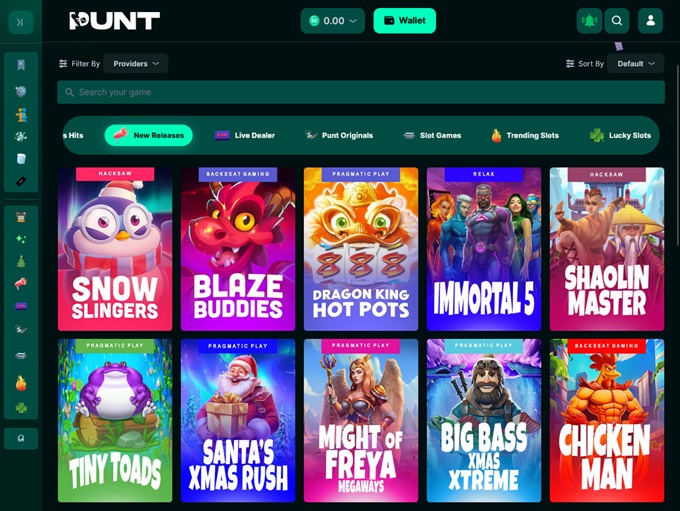This screenshot has width=680, height=511.
Task: Click the search magnifier icon in header
Action: [x=617, y=20]
